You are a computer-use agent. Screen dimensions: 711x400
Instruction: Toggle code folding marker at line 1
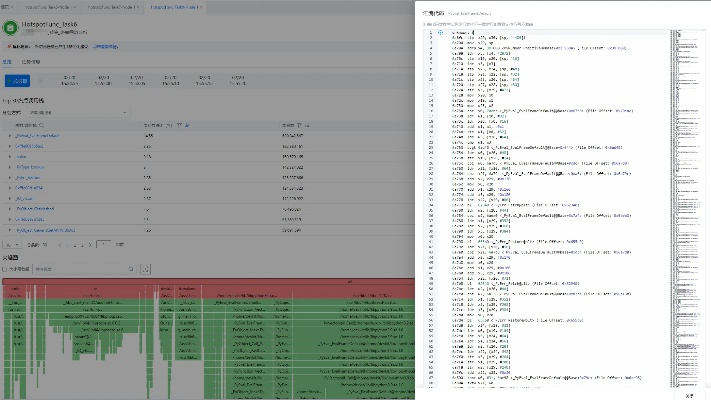[440, 31]
